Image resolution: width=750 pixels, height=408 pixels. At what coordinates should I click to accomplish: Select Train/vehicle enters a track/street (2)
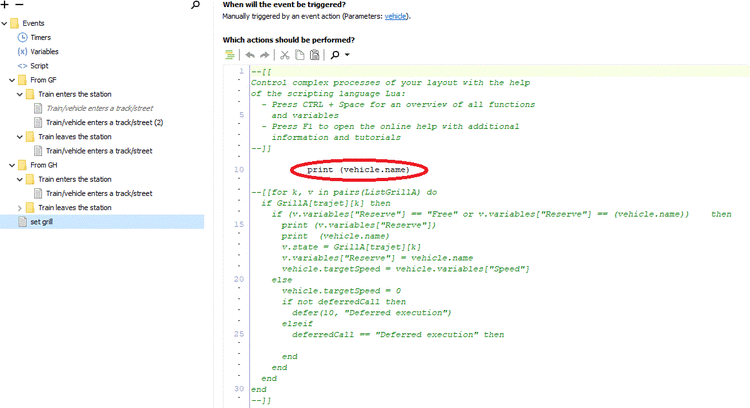tap(105, 122)
